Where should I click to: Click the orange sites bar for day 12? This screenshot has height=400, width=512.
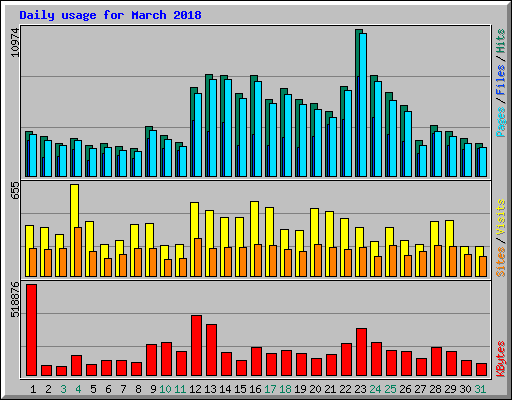coord(198,257)
